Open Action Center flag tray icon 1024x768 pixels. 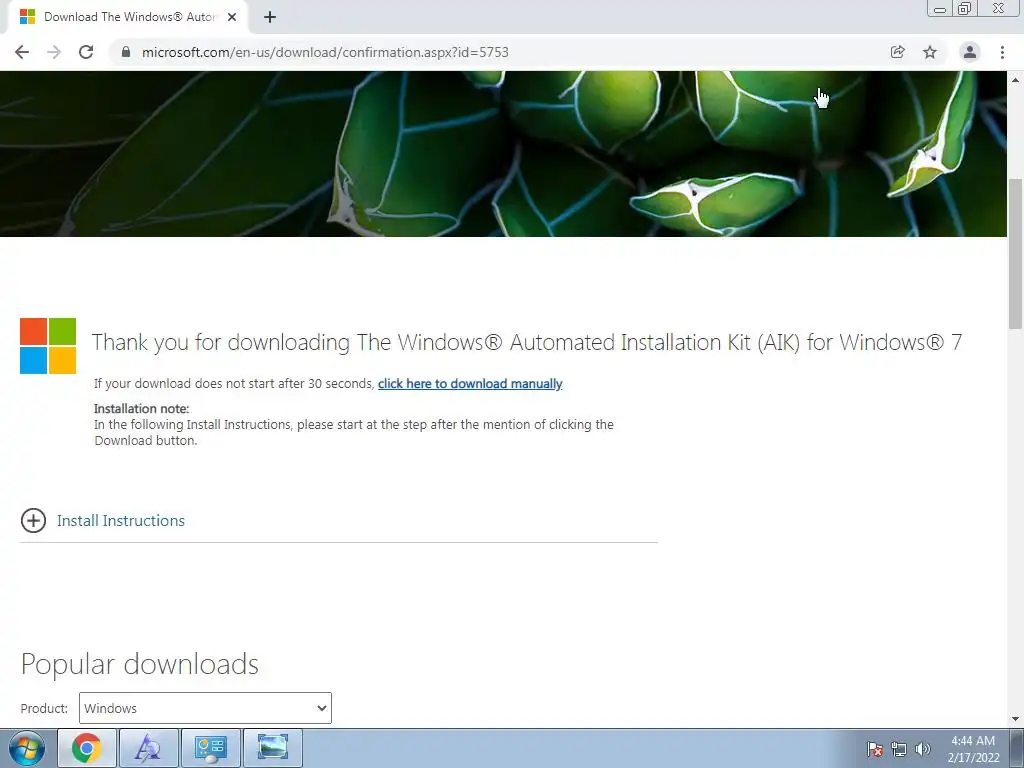(x=875, y=749)
